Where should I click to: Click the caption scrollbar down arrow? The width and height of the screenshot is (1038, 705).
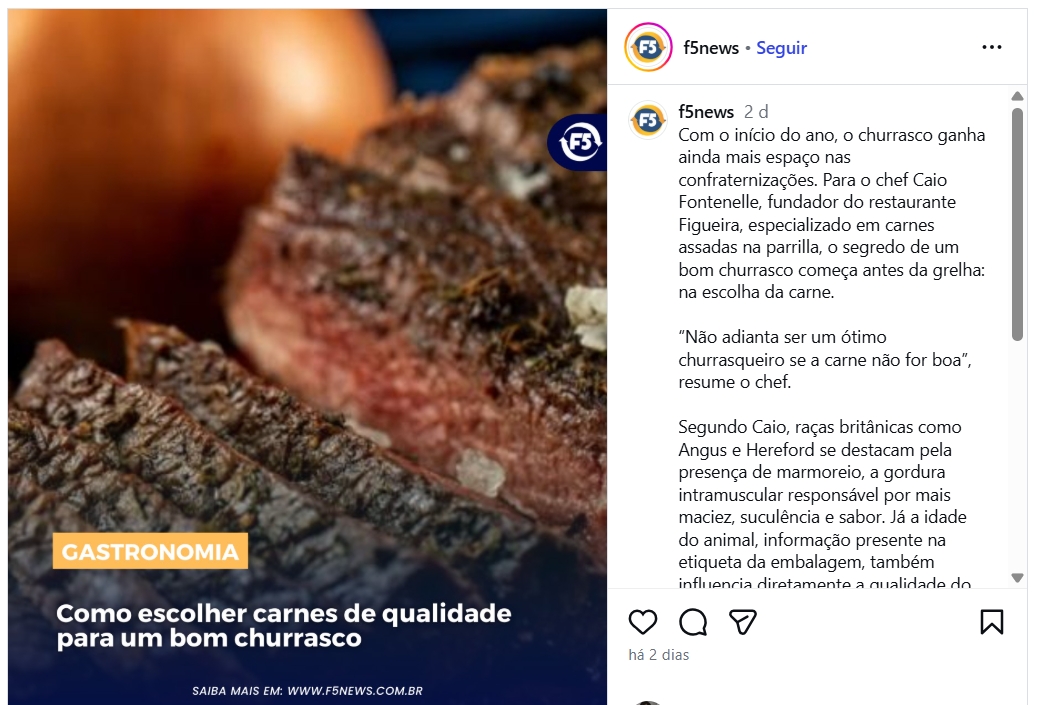coord(1017,577)
